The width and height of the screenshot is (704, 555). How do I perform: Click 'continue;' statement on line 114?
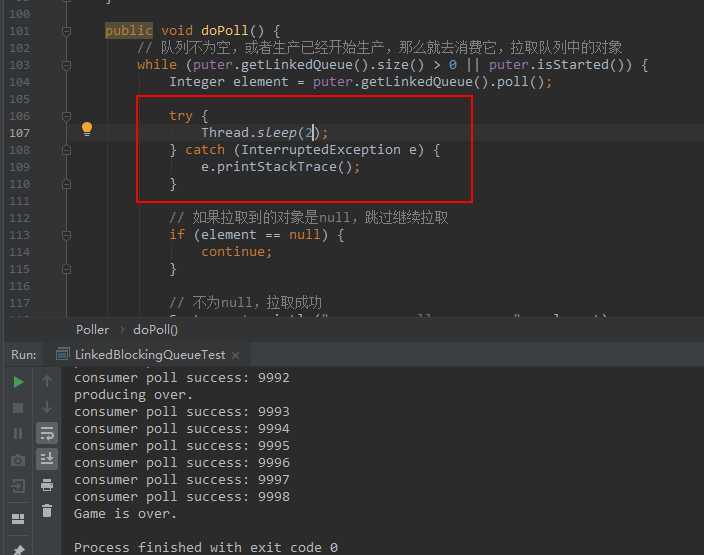[237, 251]
